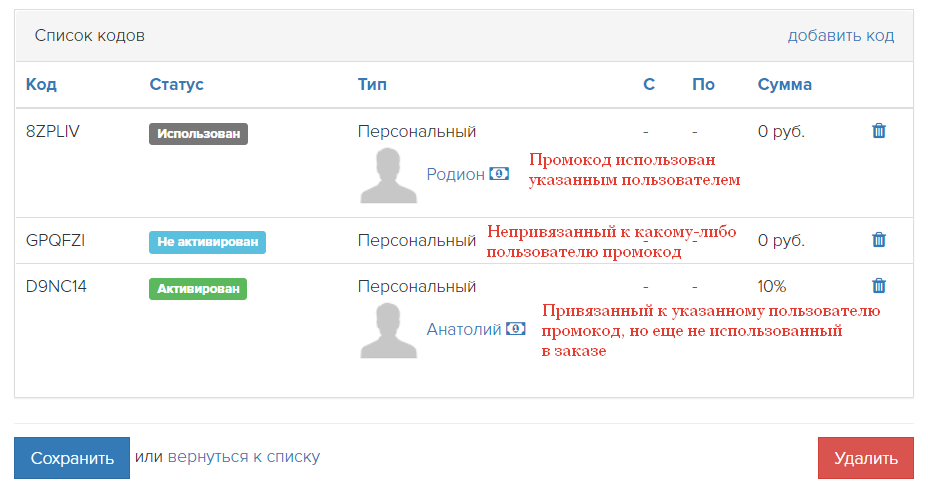Image resolution: width=928 pixels, height=488 pixels.
Task: Delete promo code GPQFZI with trash icon
Action: pos(879,240)
